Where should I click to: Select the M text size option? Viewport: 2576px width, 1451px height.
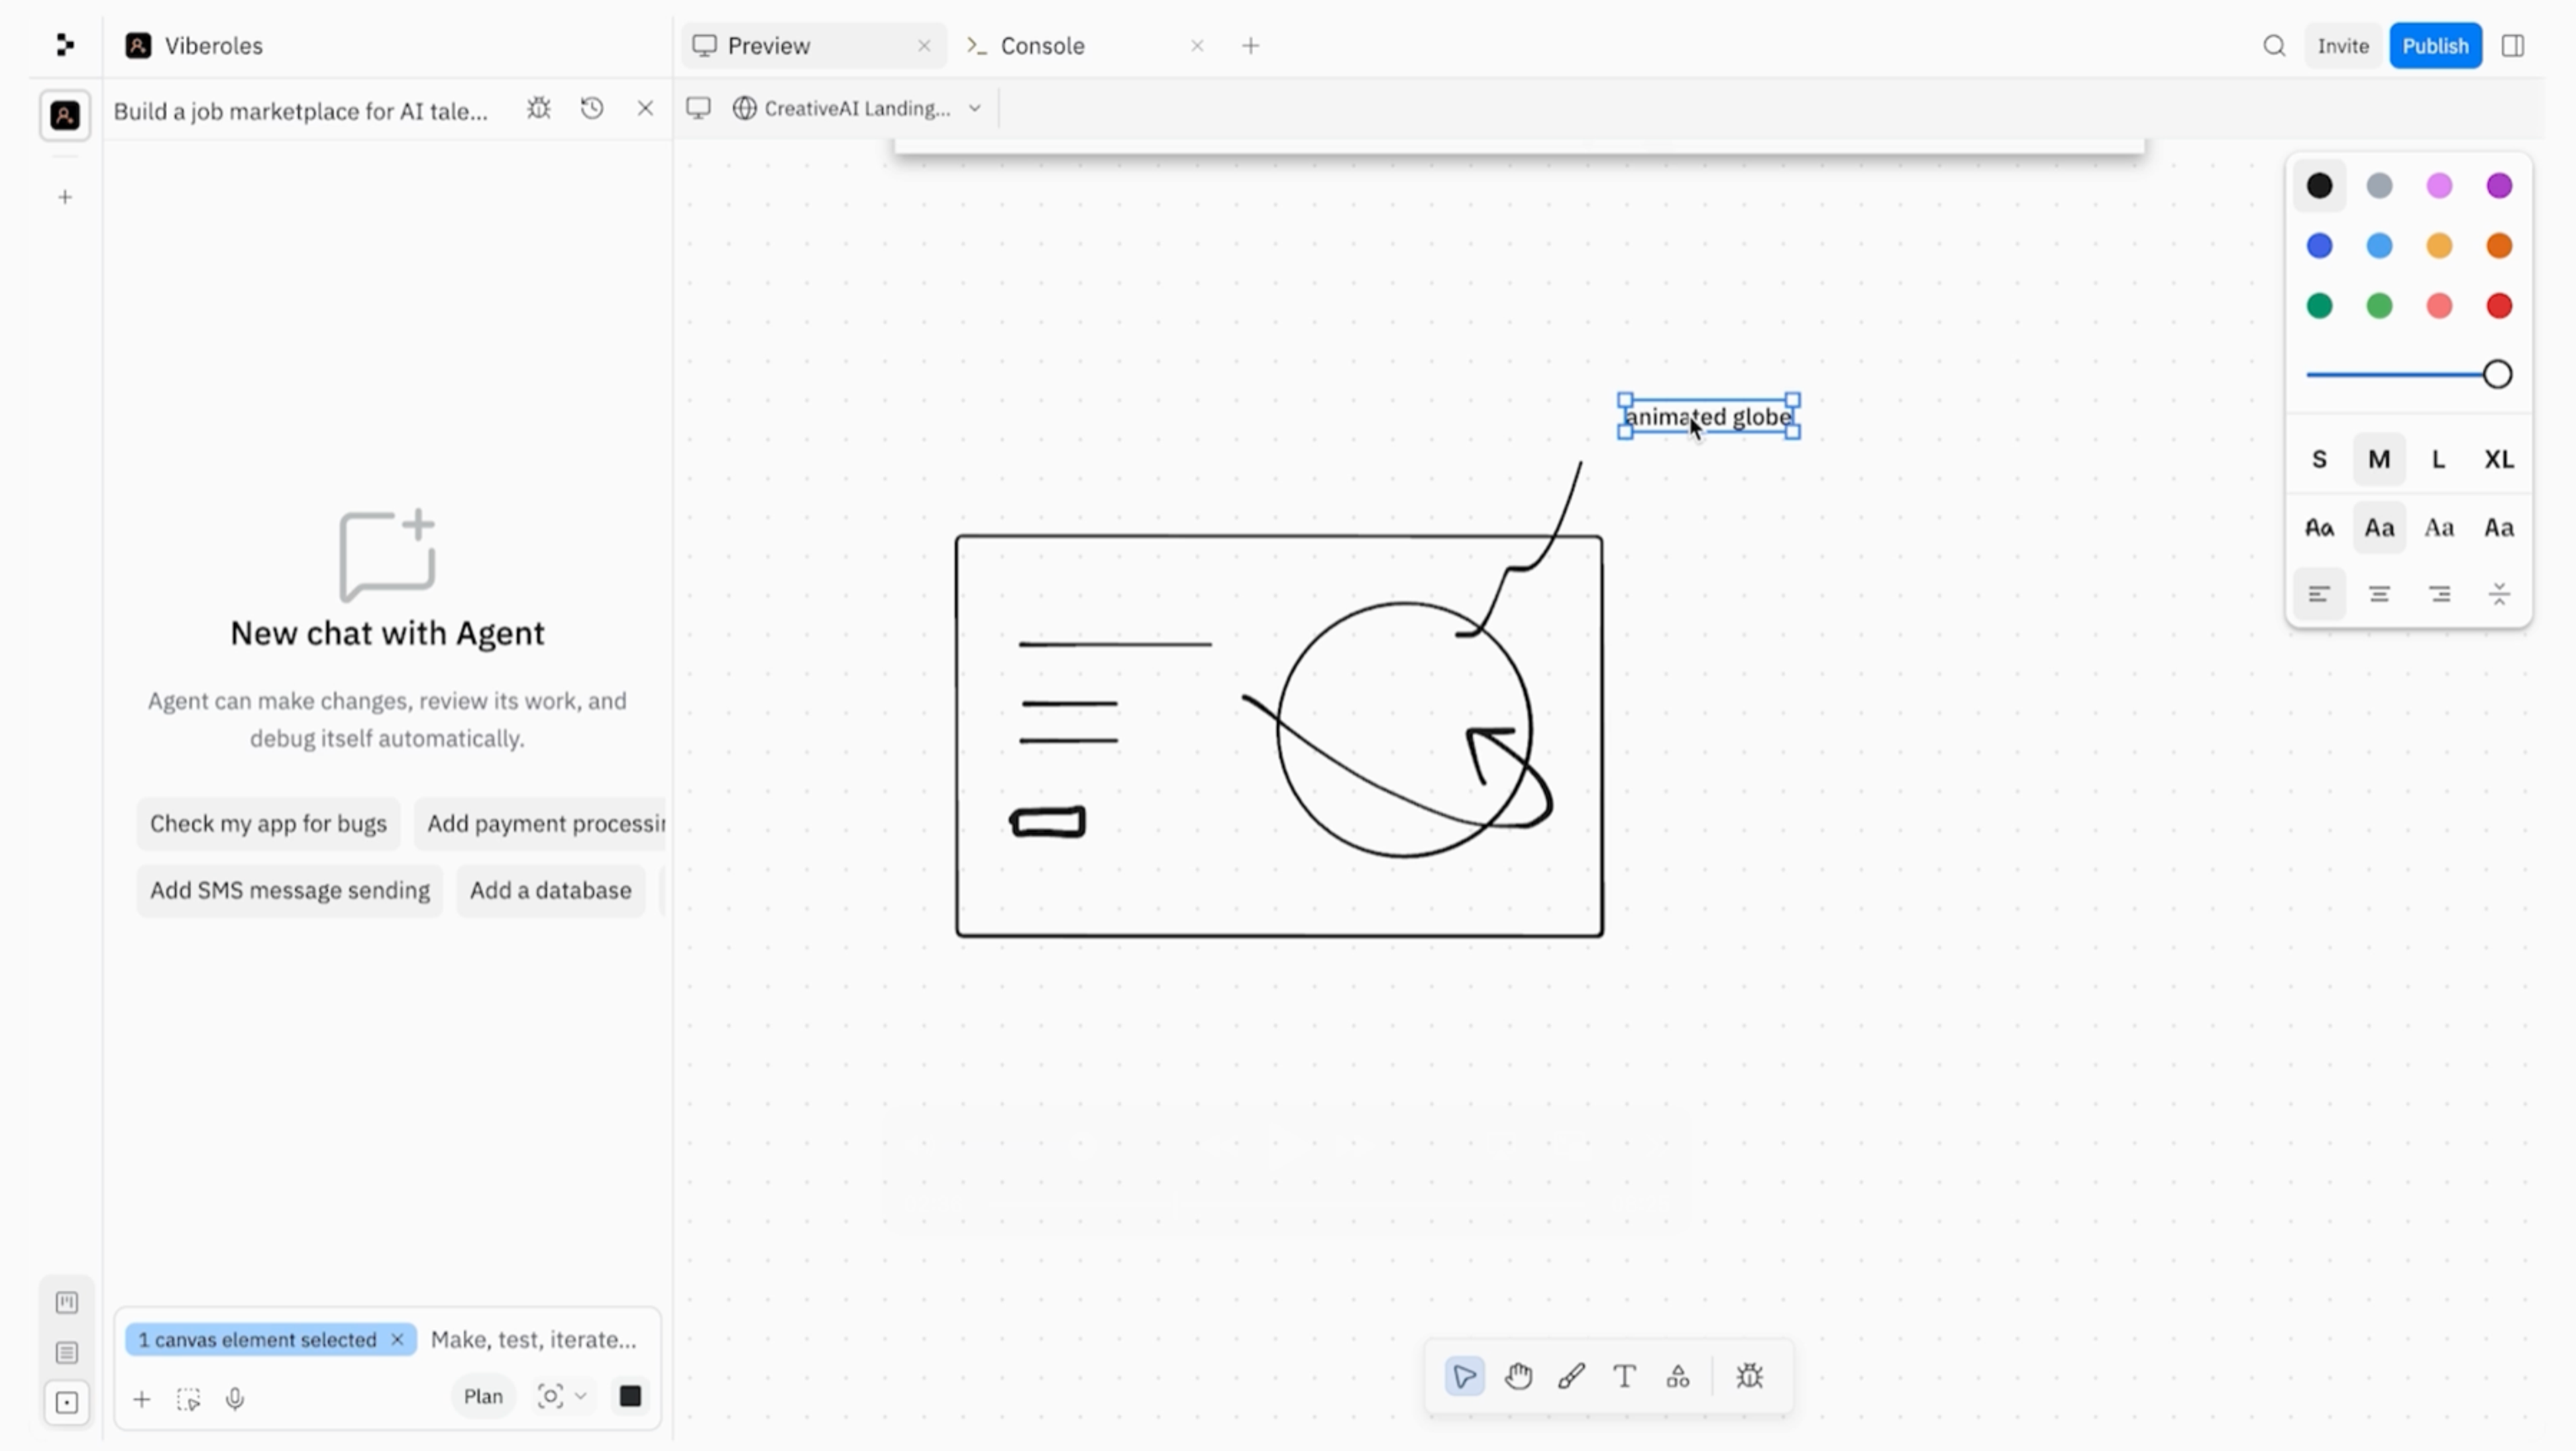[2378, 459]
